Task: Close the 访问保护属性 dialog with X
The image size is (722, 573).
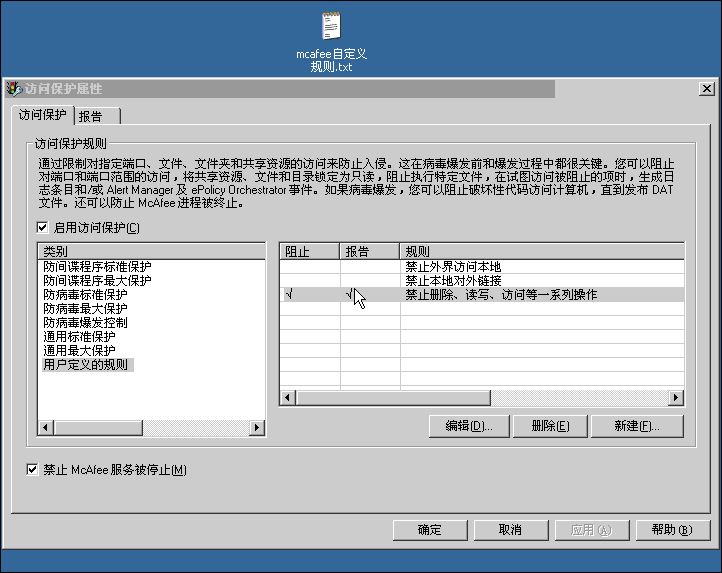Action: click(706, 88)
